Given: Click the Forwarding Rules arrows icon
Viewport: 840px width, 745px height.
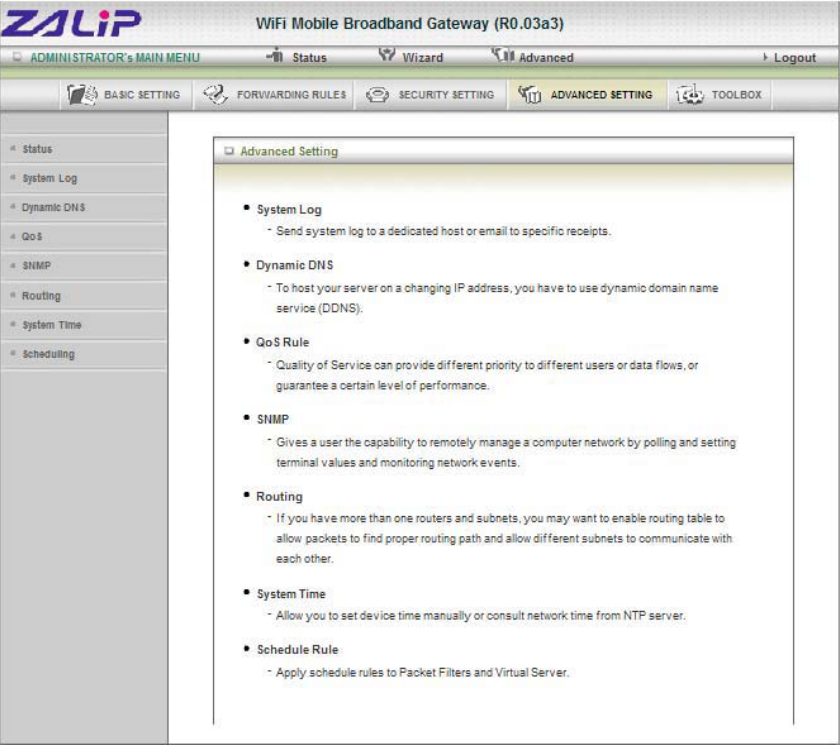Looking at the screenshot, I should [x=215, y=95].
